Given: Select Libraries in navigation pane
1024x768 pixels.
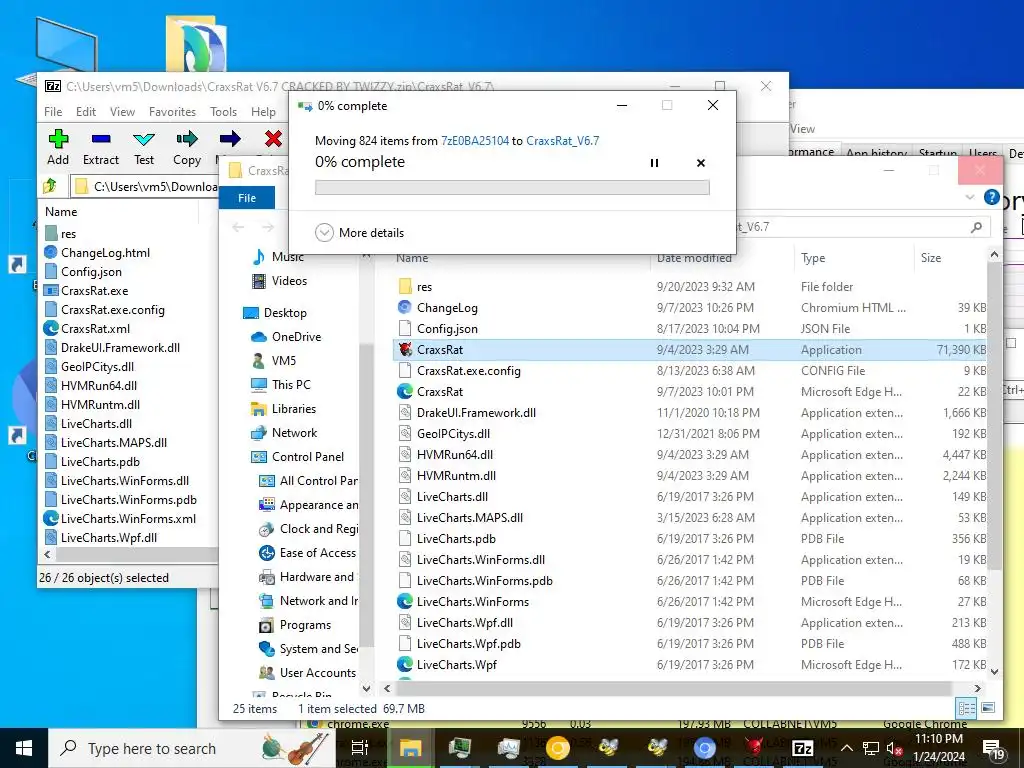Looking at the screenshot, I should pos(283,409).
